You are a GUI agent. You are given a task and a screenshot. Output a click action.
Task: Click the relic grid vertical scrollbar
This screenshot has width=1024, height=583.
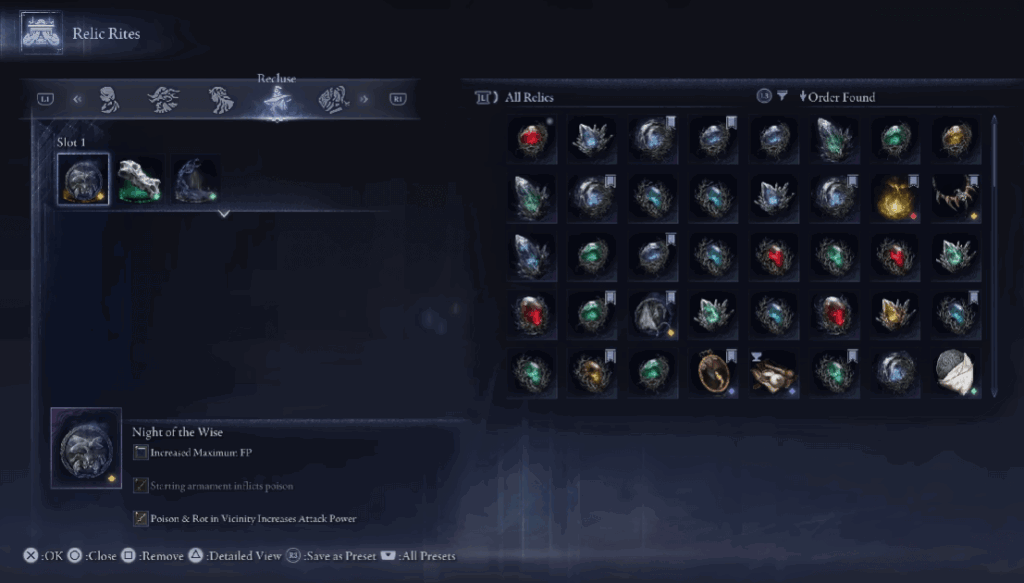point(994,256)
